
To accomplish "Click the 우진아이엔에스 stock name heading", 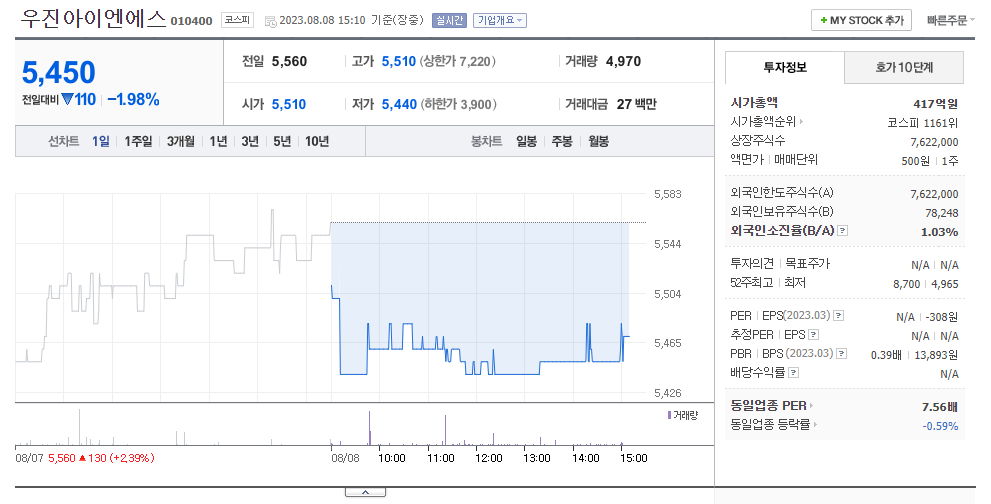I will [93, 19].
